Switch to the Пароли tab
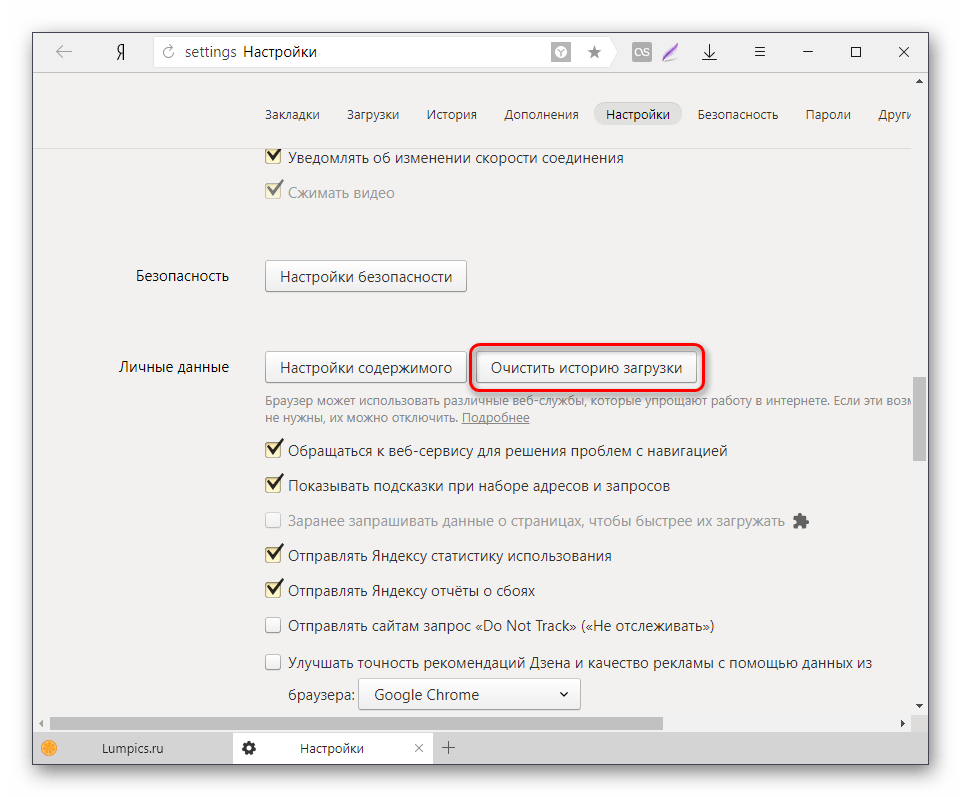This screenshot has width=961, height=797. pos(828,115)
